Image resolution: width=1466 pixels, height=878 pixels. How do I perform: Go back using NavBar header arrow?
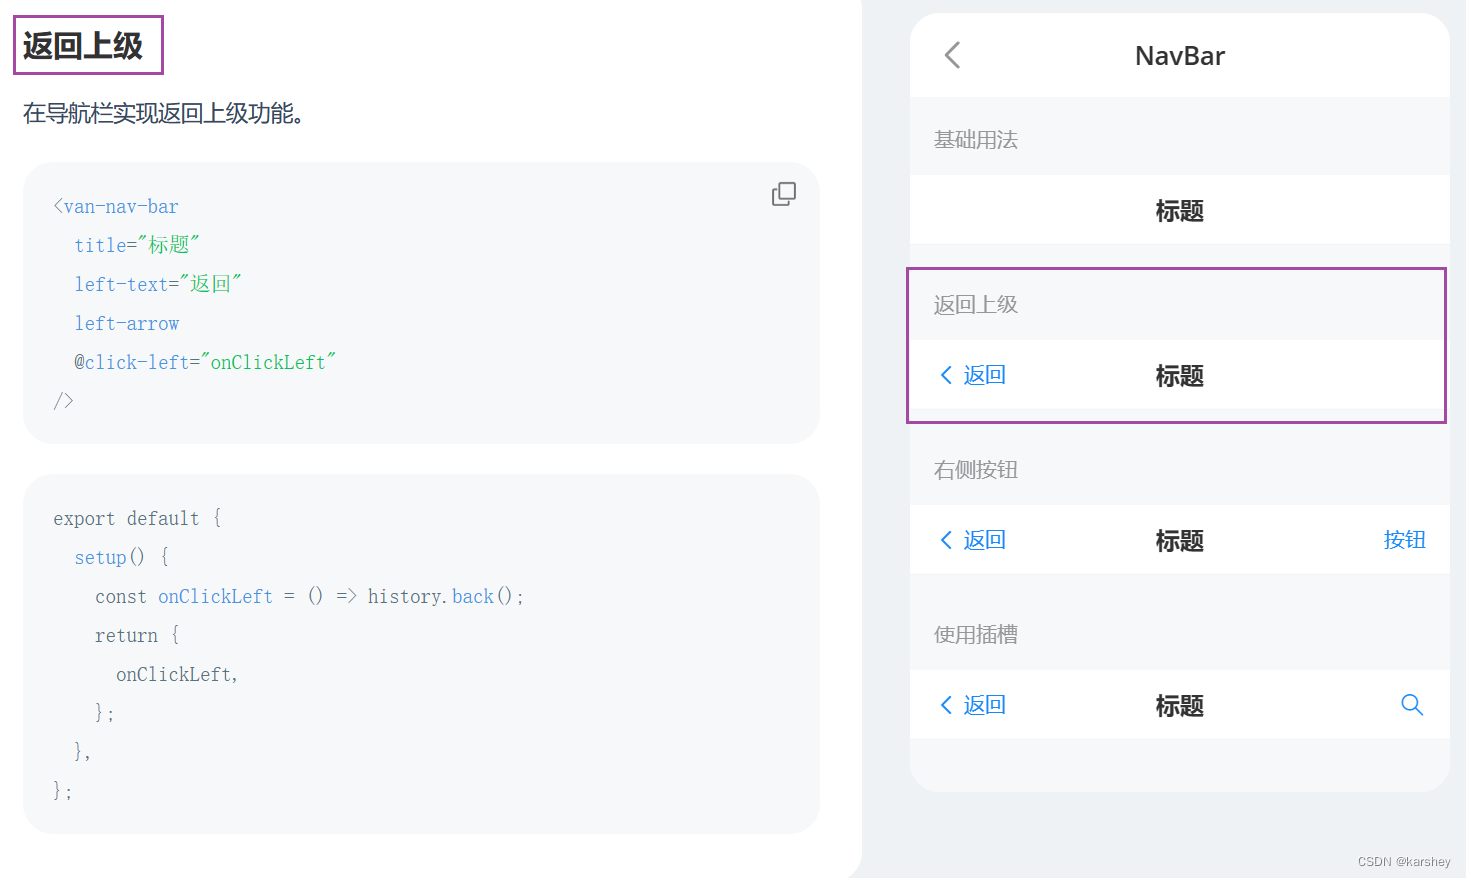tap(952, 55)
